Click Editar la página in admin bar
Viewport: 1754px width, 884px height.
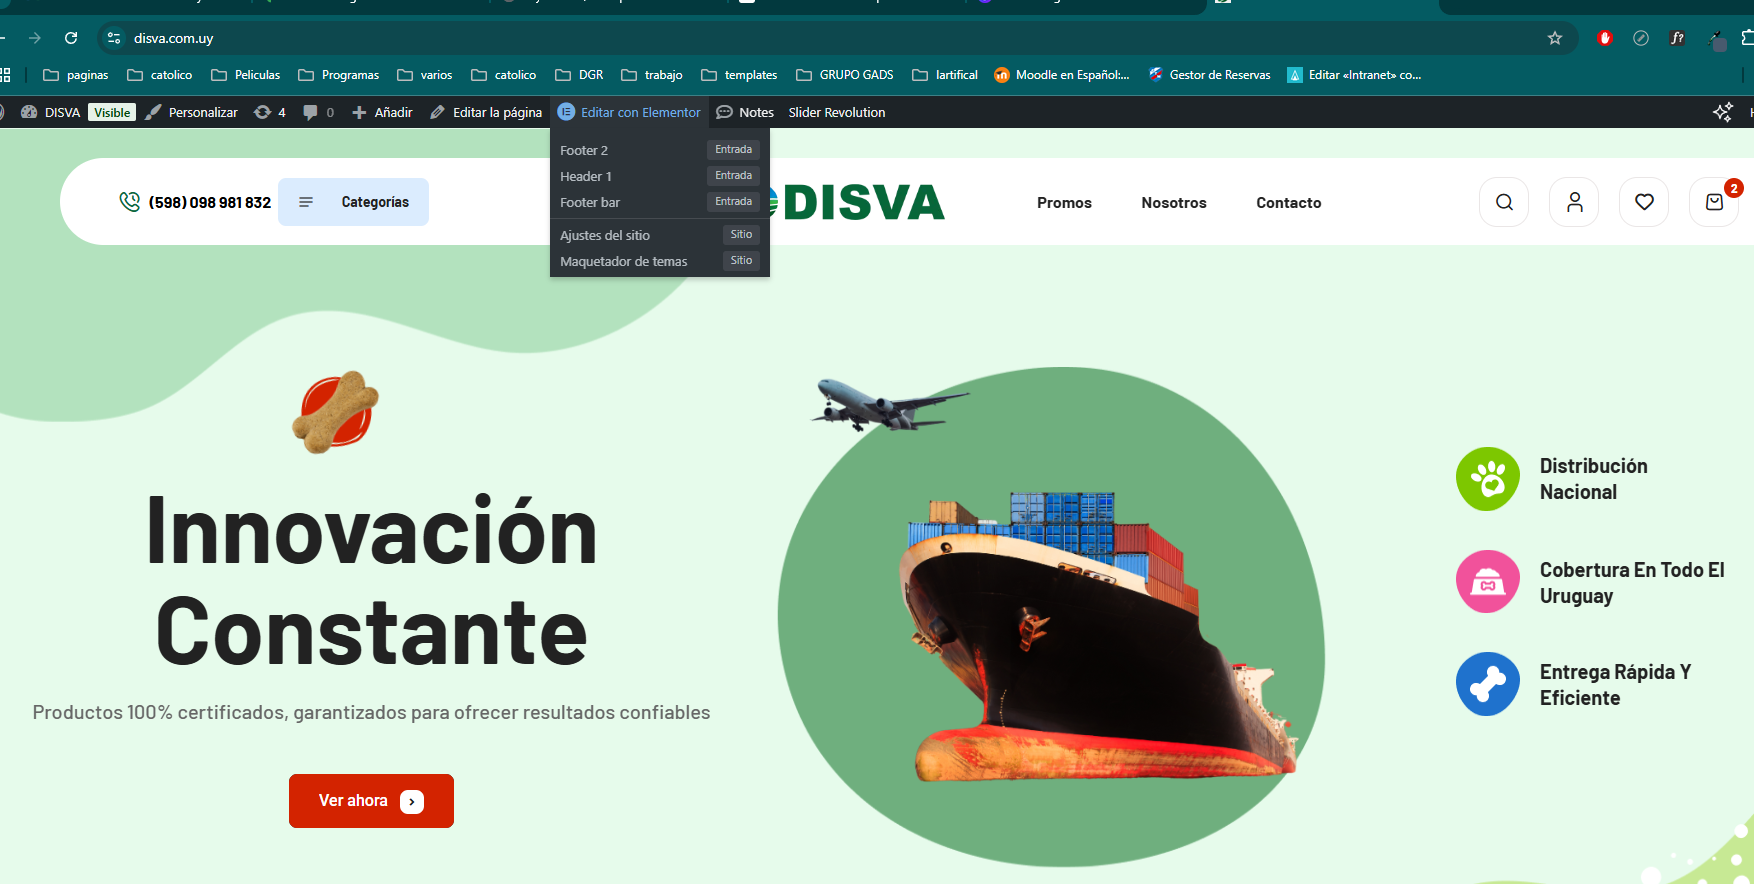click(x=486, y=112)
